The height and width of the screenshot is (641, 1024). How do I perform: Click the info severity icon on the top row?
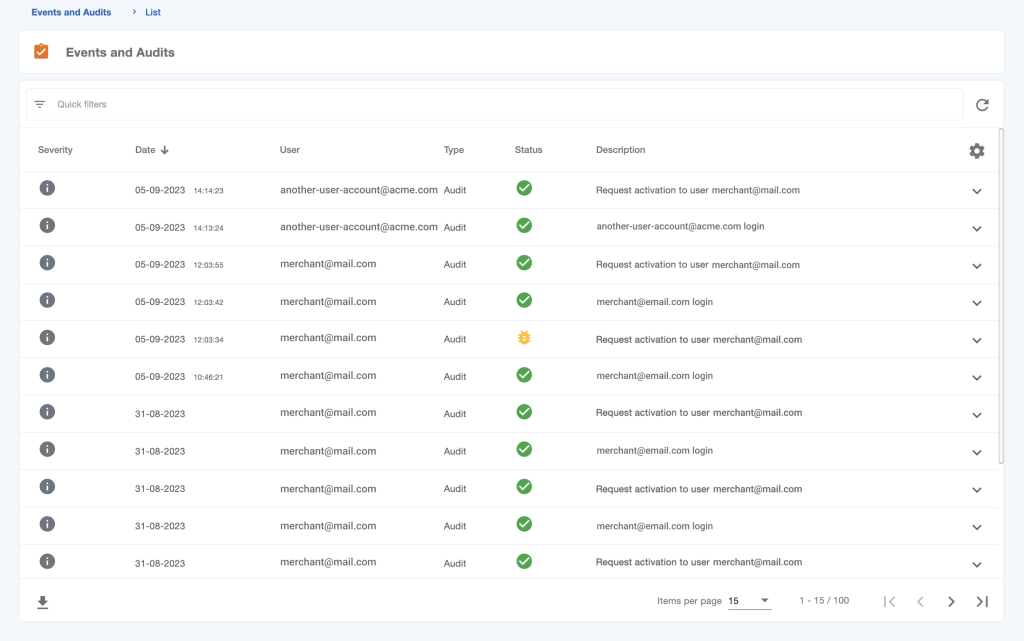click(x=47, y=187)
